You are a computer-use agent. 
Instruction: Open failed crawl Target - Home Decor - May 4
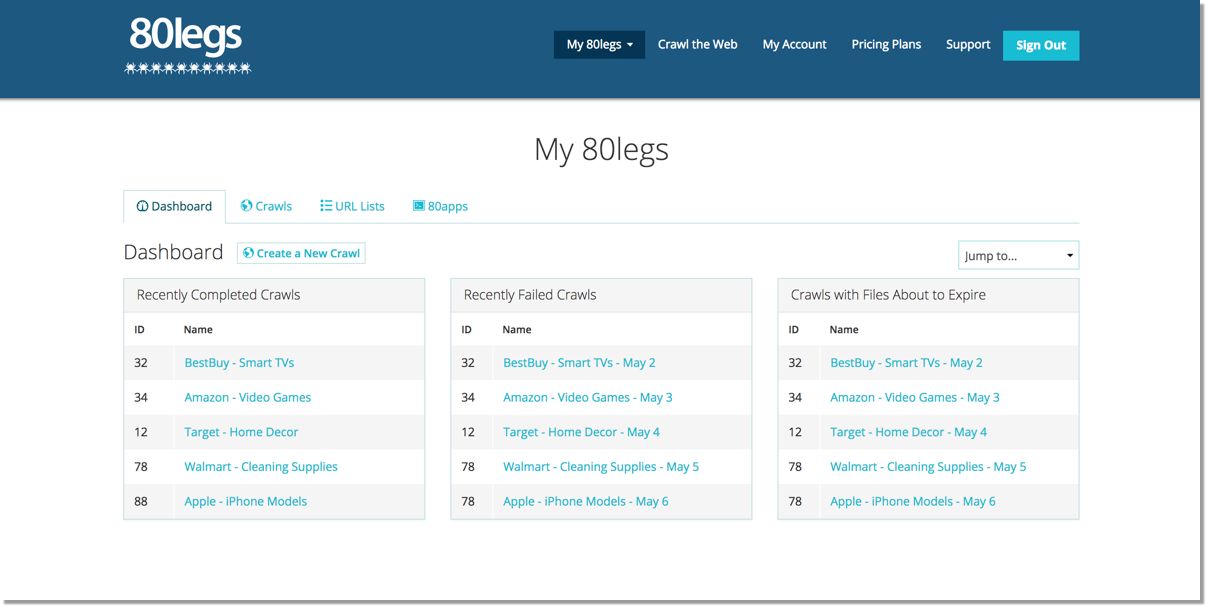[x=581, y=432]
